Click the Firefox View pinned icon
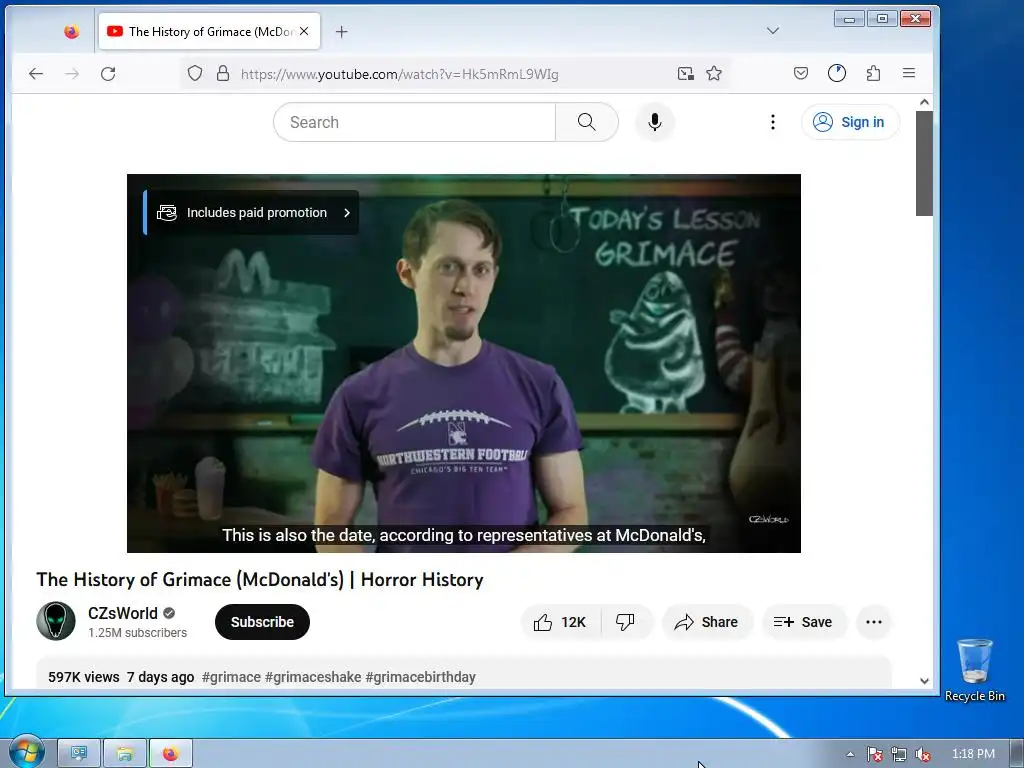1024x768 pixels. pyautogui.click(x=71, y=31)
